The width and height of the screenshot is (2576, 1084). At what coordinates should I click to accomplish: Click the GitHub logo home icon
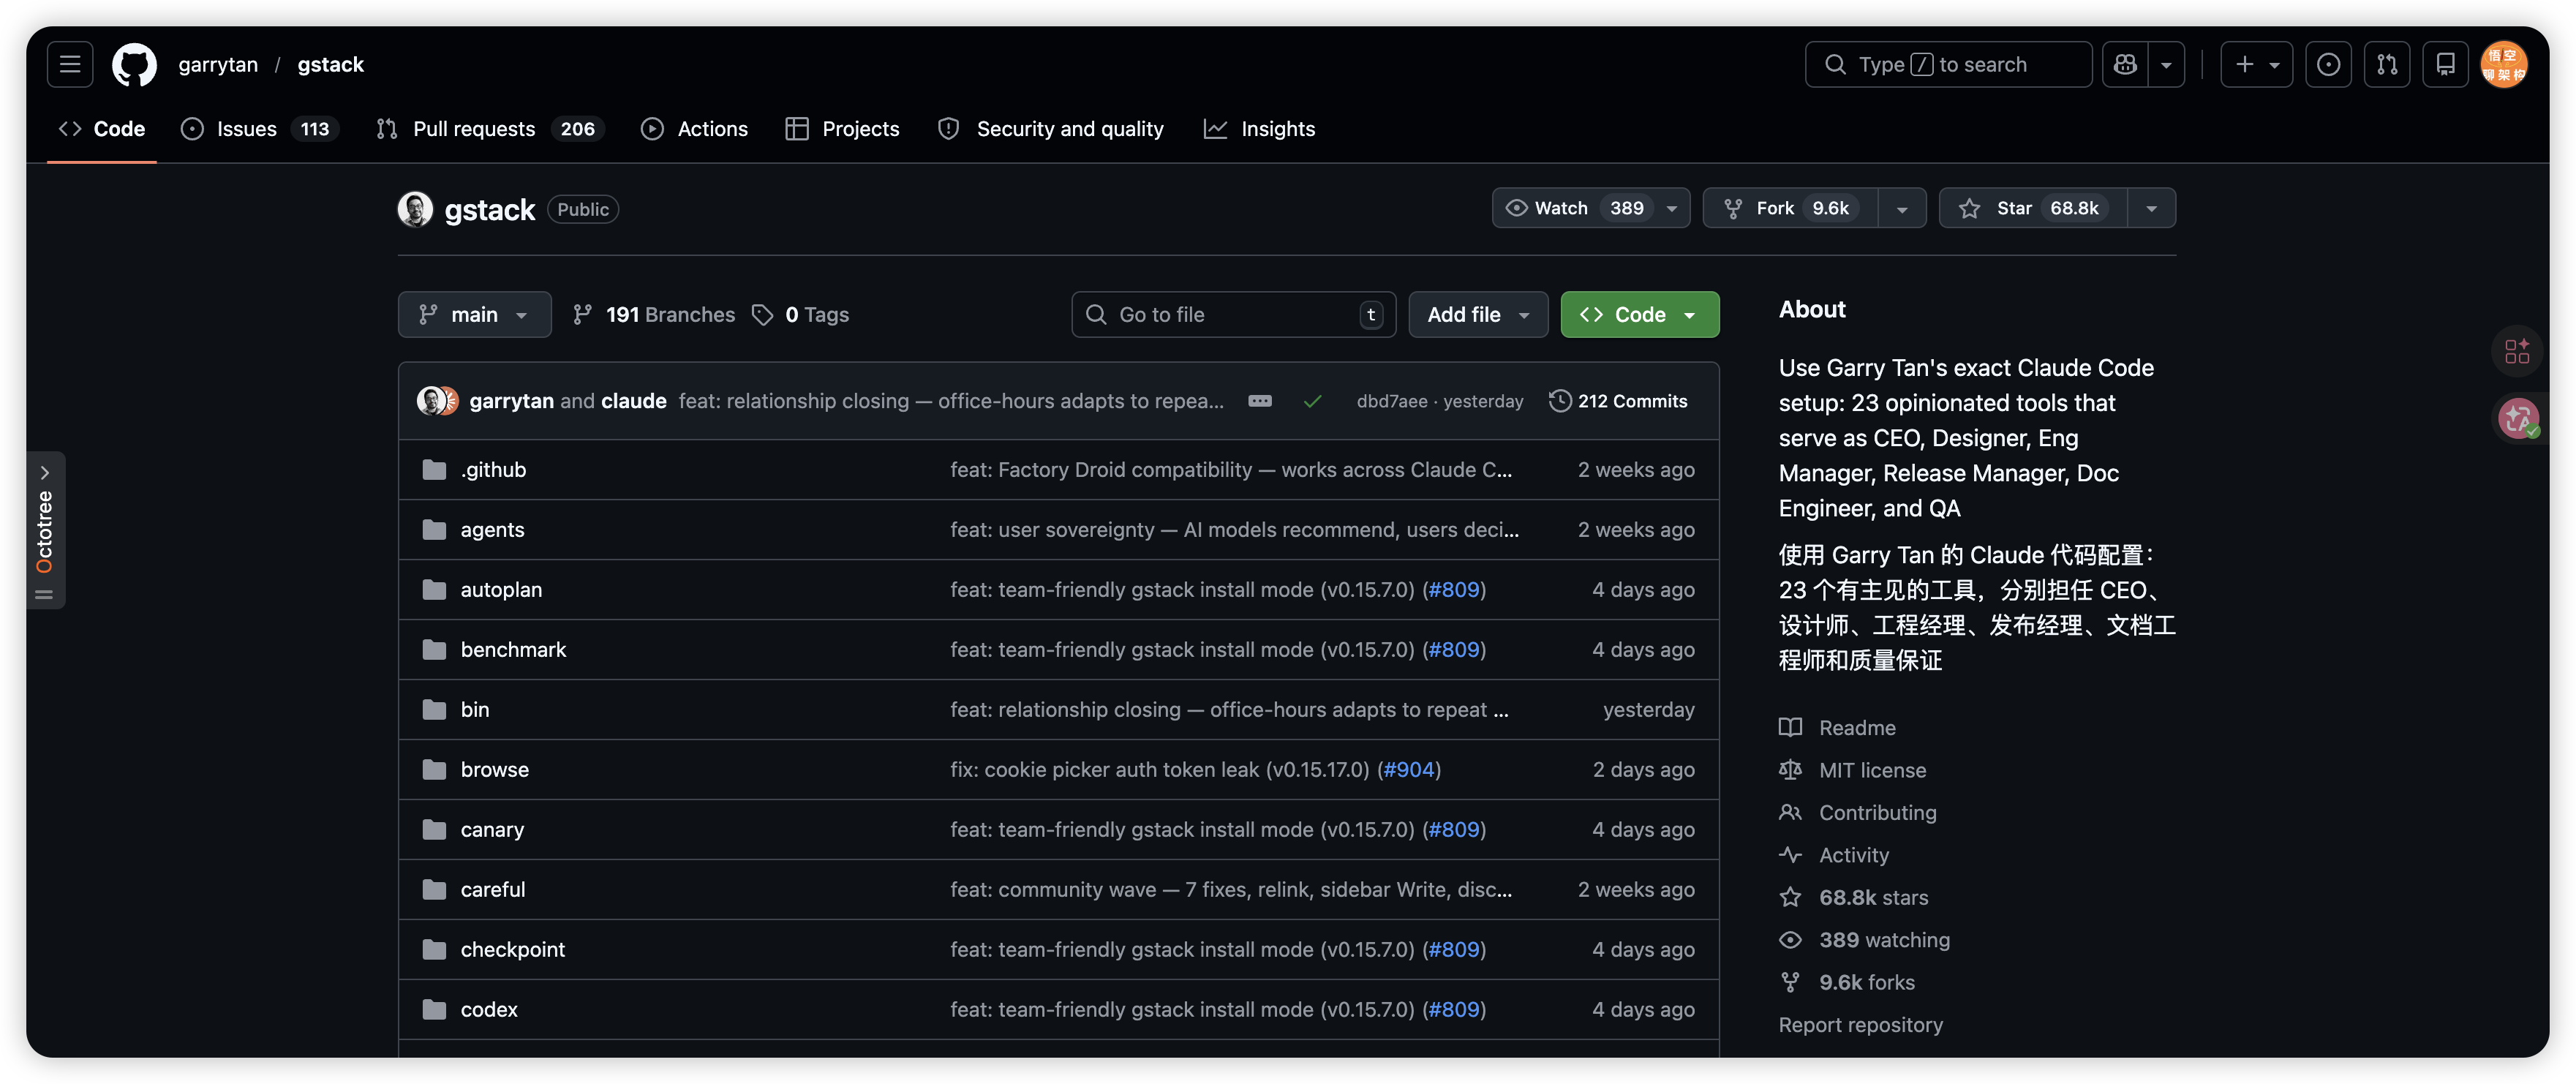coord(134,64)
